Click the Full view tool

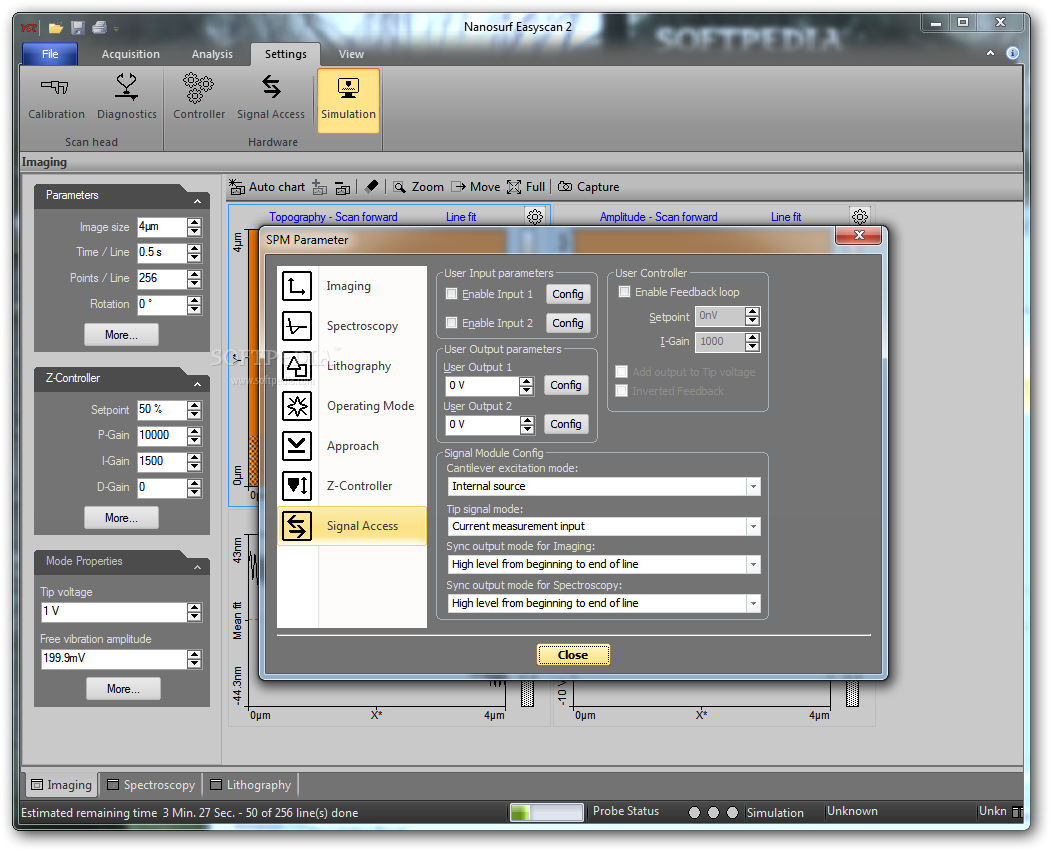pos(526,187)
